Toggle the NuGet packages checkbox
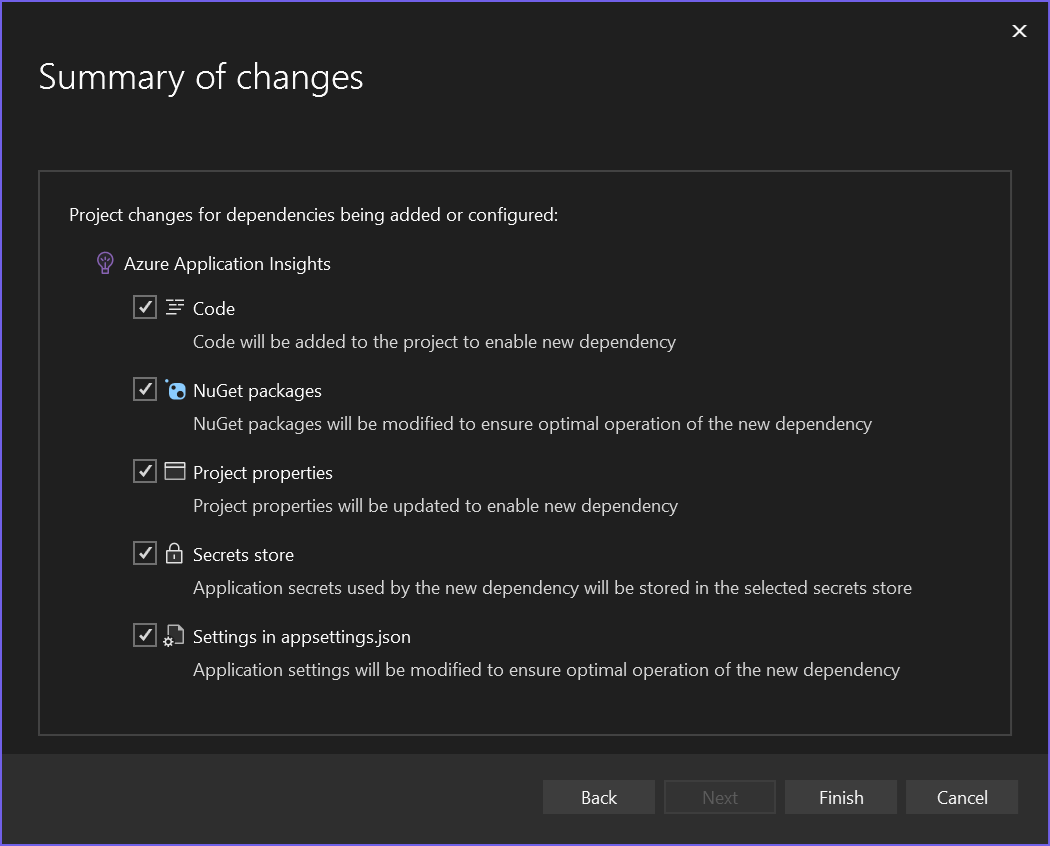Image resolution: width=1050 pixels, height=846 pixels. pyautogui.click(x=145, y=389)
